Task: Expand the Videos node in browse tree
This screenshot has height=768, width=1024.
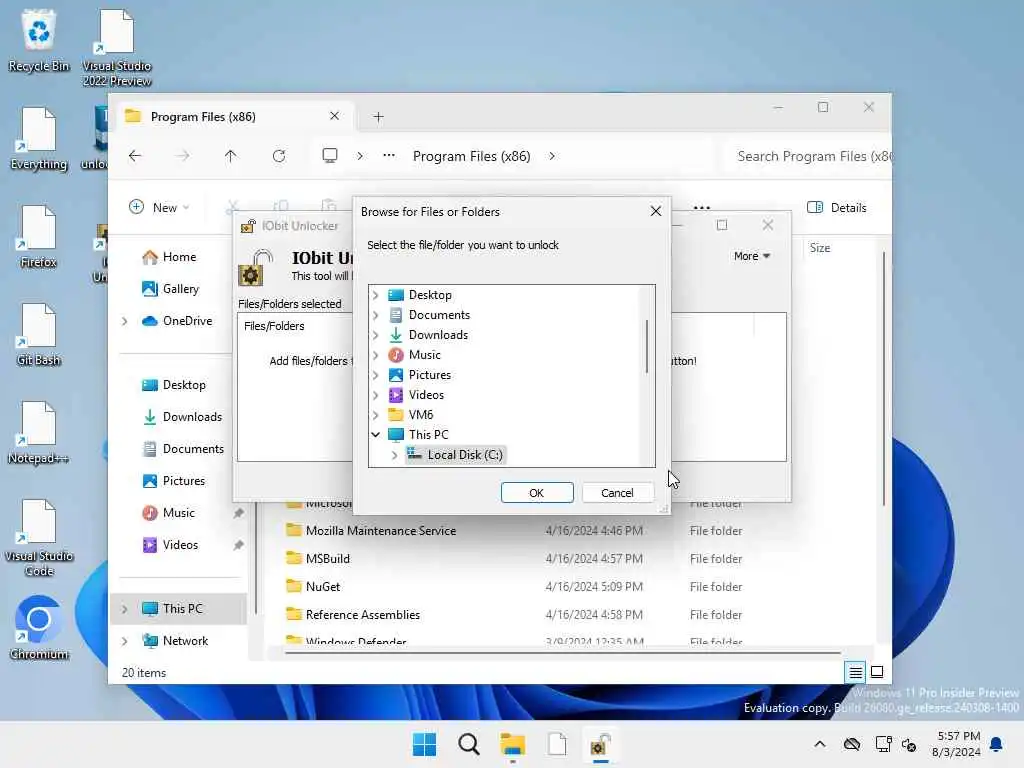Action: pos(376,395)
